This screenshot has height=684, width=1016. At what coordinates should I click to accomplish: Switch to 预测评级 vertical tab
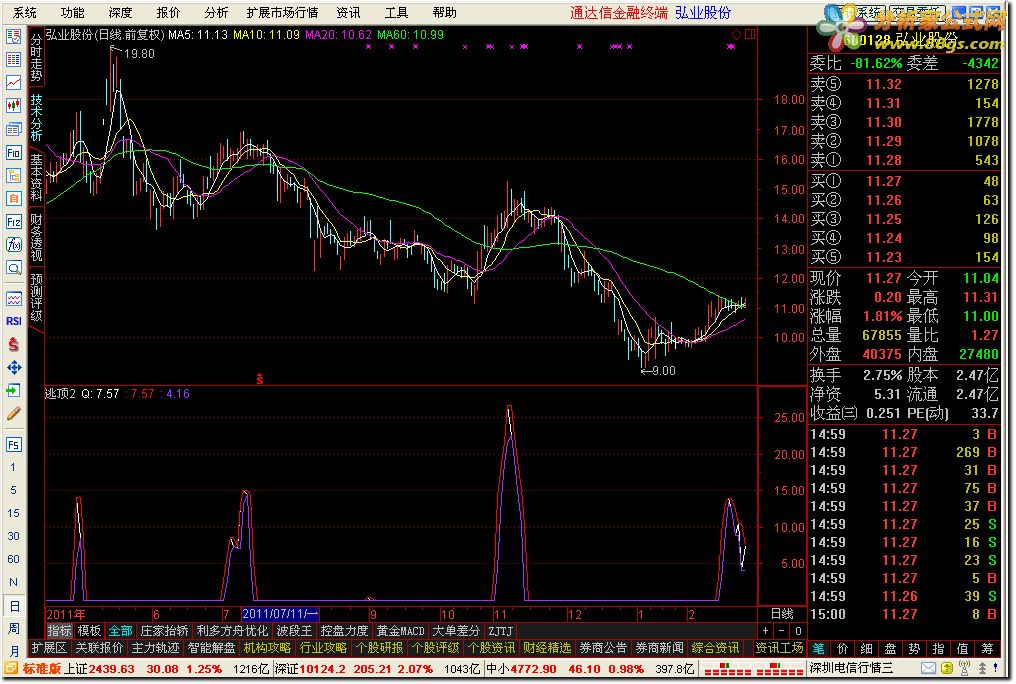pos(36,297)
